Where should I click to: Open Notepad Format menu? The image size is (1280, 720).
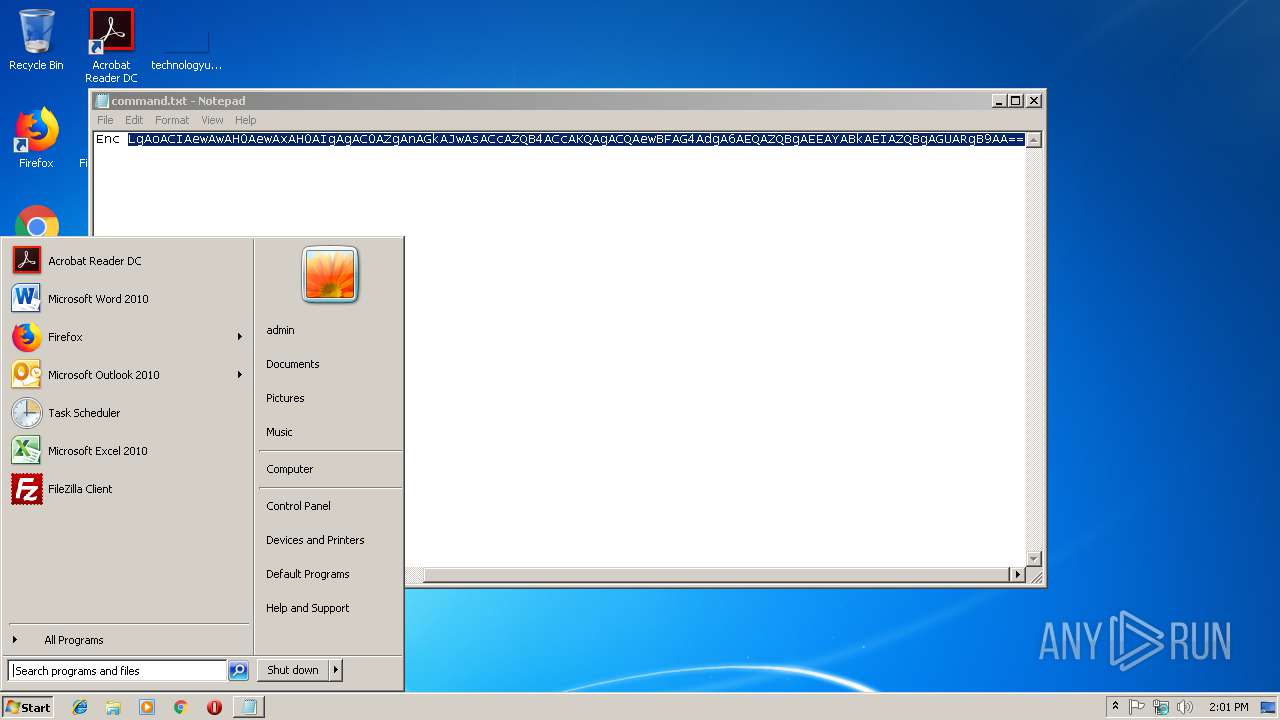pyautogui.click(x=172, y=120)
